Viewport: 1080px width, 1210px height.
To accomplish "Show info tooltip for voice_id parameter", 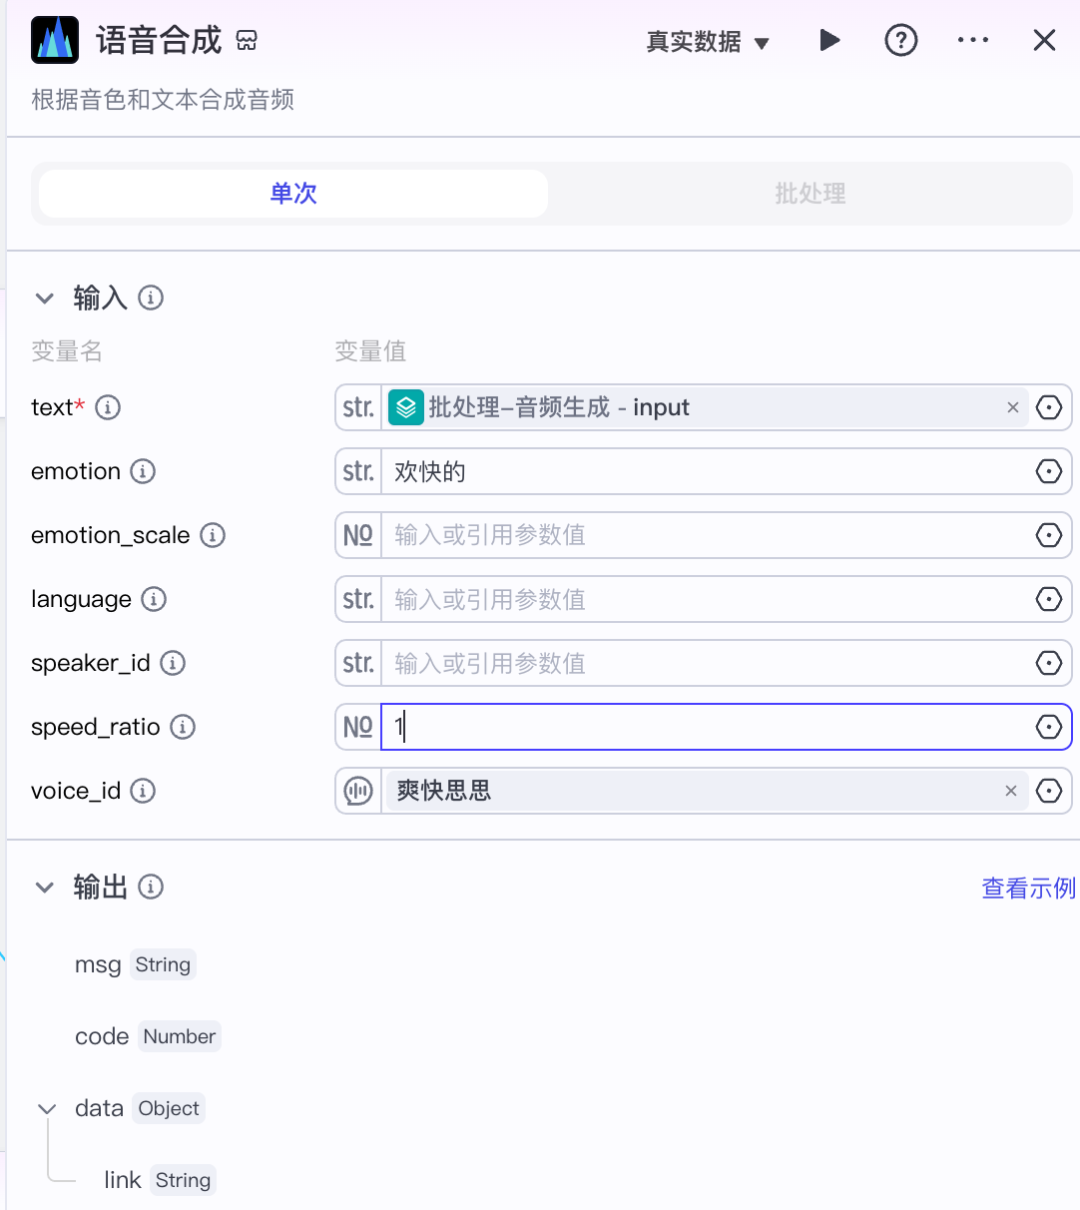I will click(x=143, y=791).
